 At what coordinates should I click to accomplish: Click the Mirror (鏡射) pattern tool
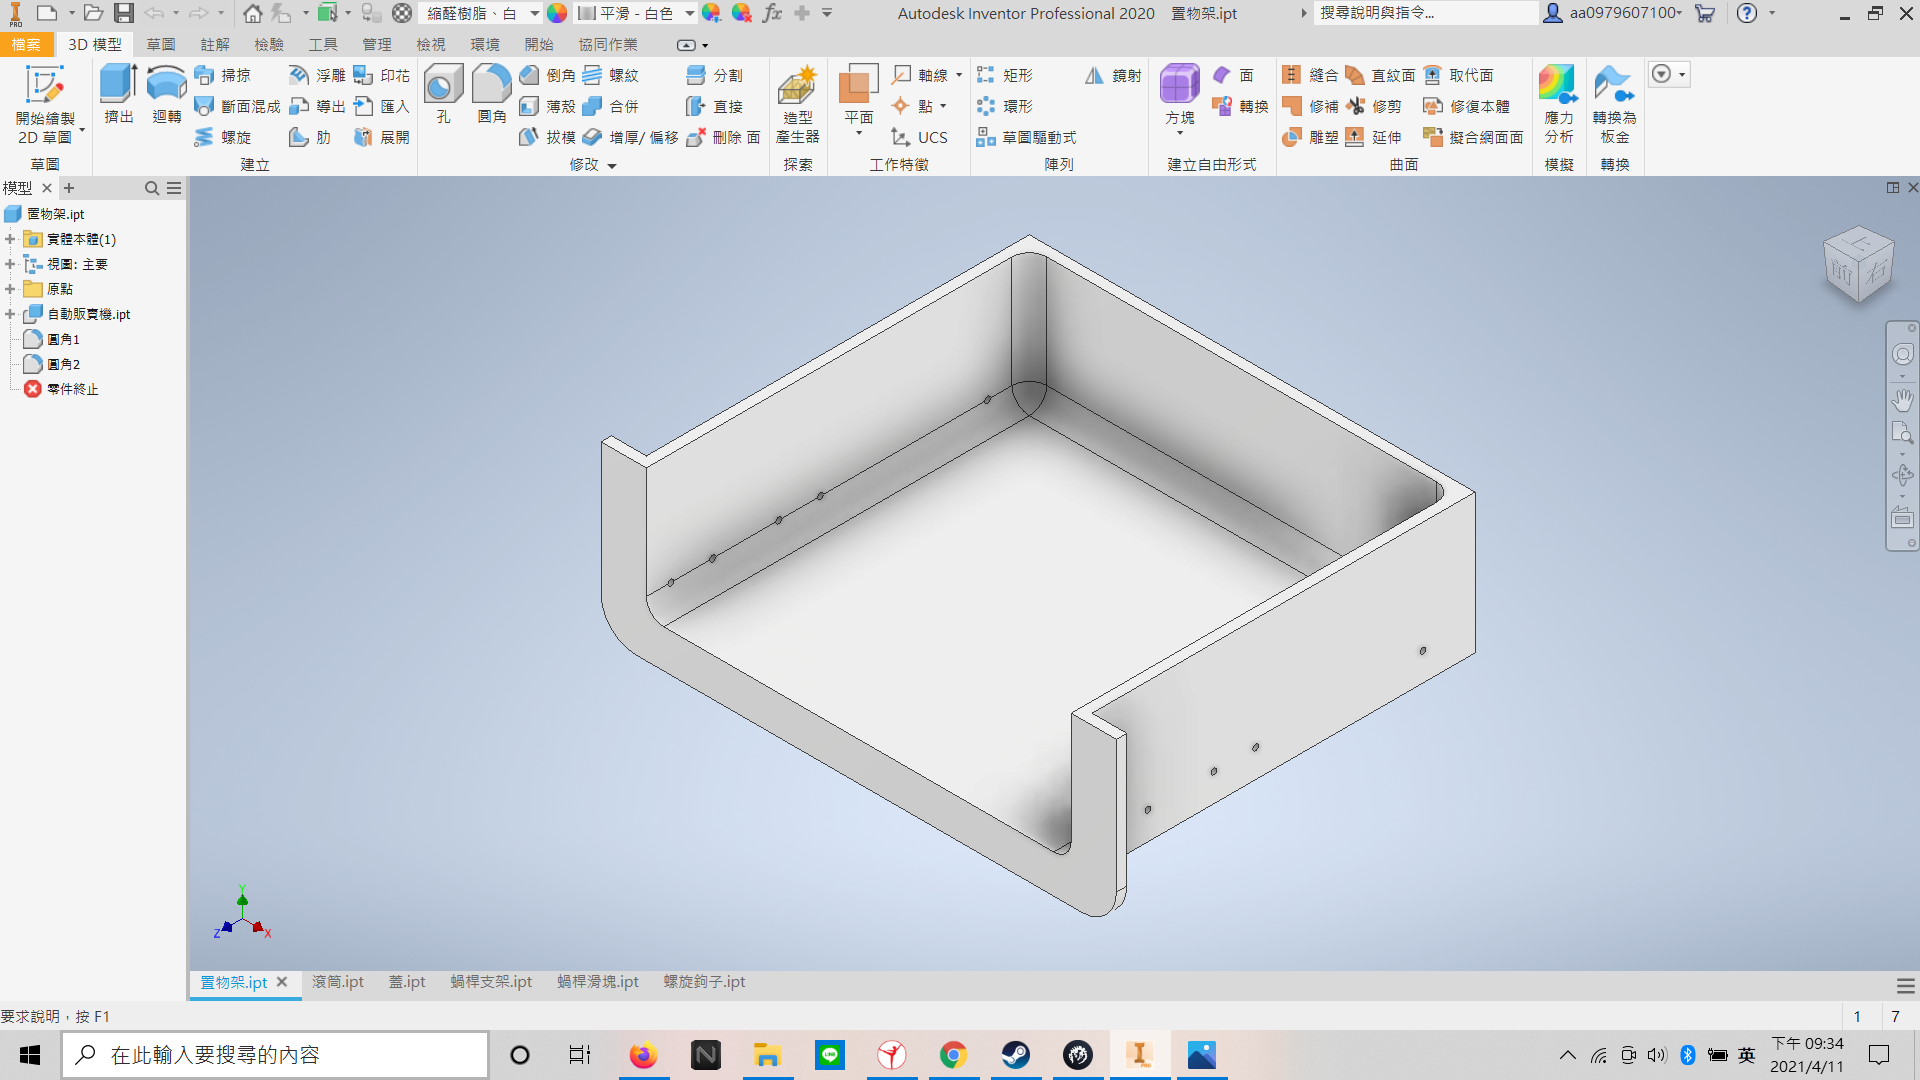coord(1113,76)
